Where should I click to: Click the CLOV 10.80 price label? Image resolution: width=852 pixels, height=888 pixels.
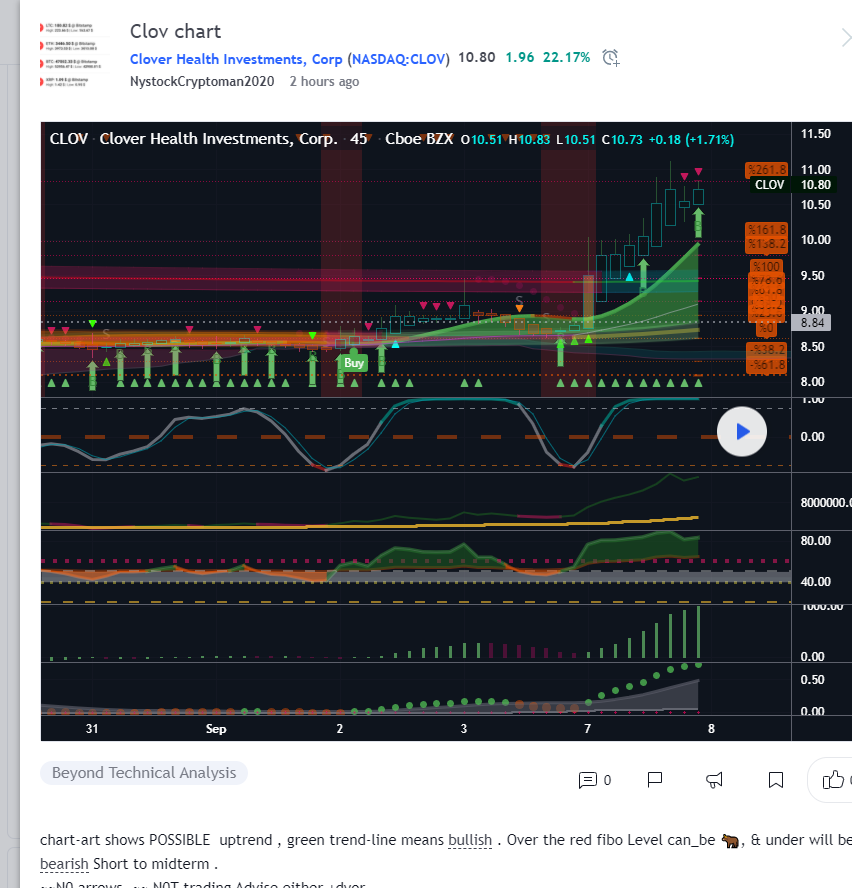pos(772,185)
